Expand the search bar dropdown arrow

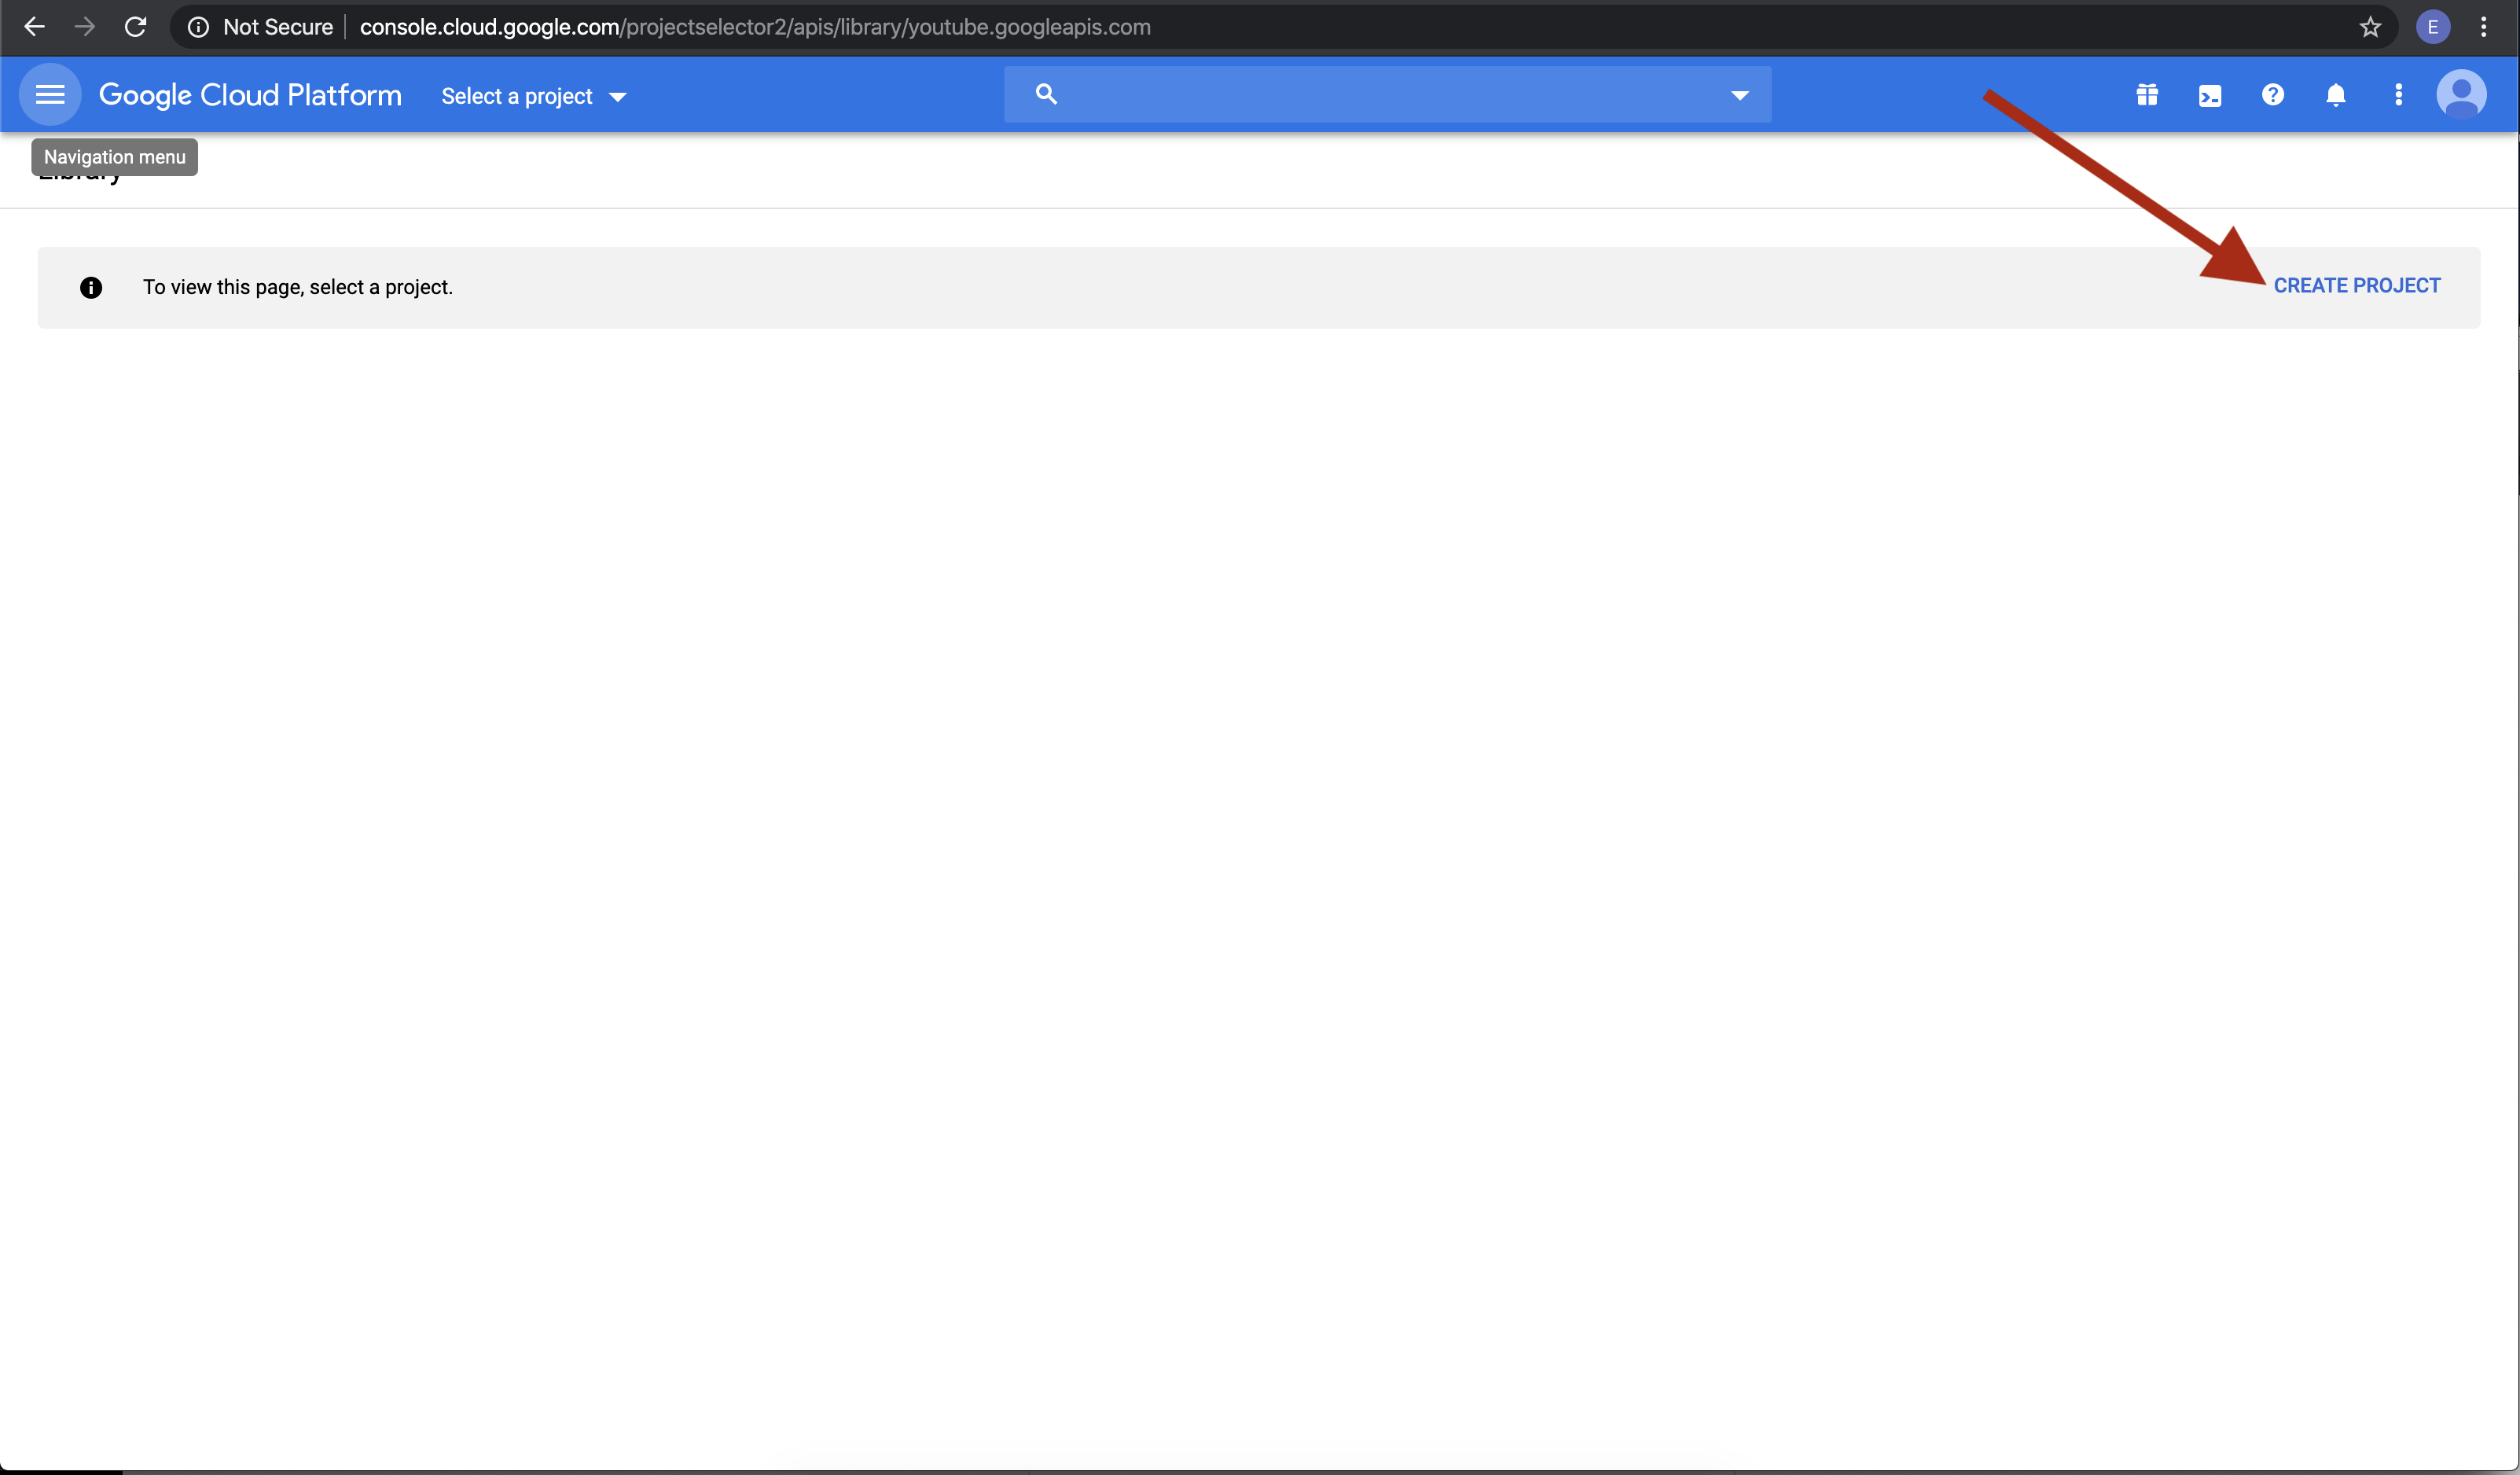point(1739,95)
